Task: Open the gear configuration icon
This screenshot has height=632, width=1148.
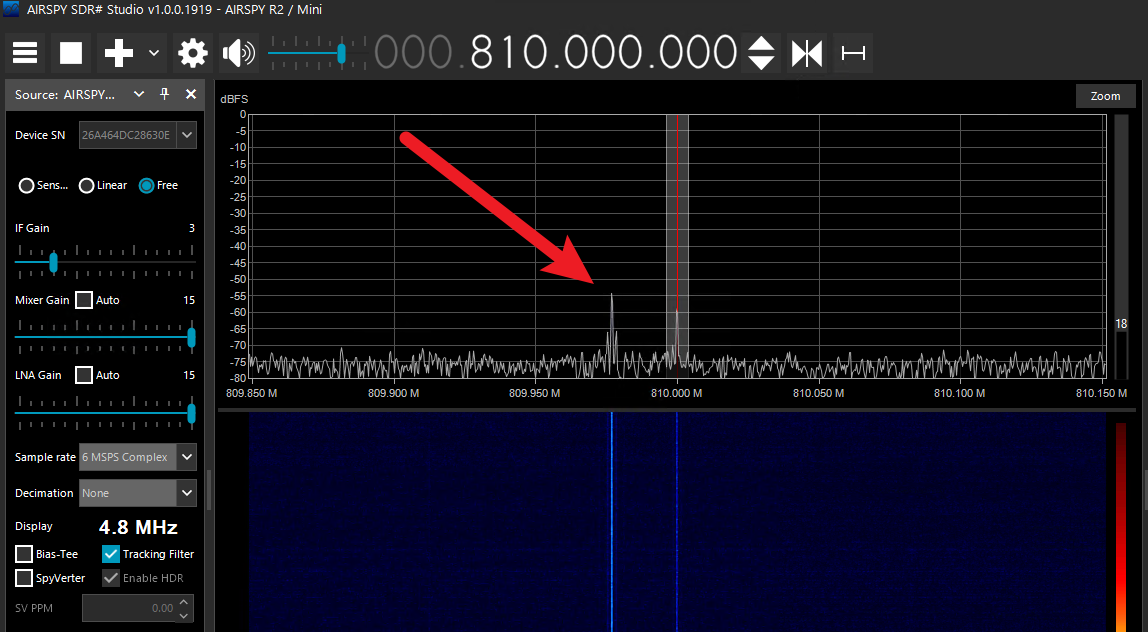Action: point(193,53)
